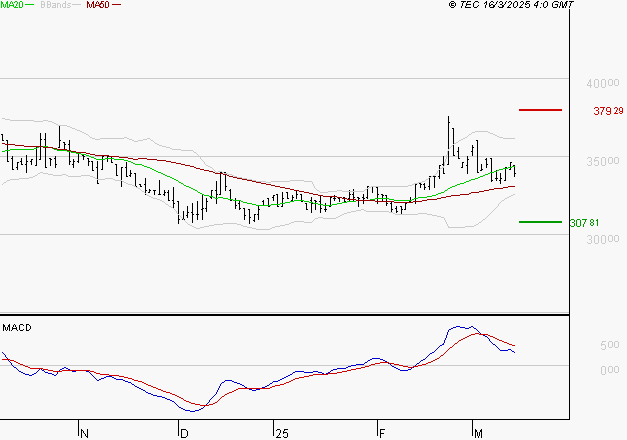Click the 30000 price axis label

coord(605,240)
